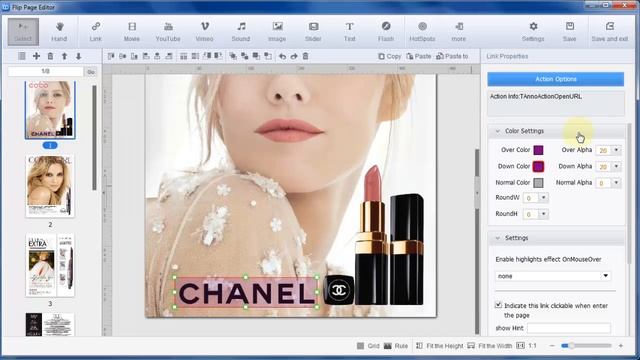Open Action Options
640x360 pixels.
556,79
